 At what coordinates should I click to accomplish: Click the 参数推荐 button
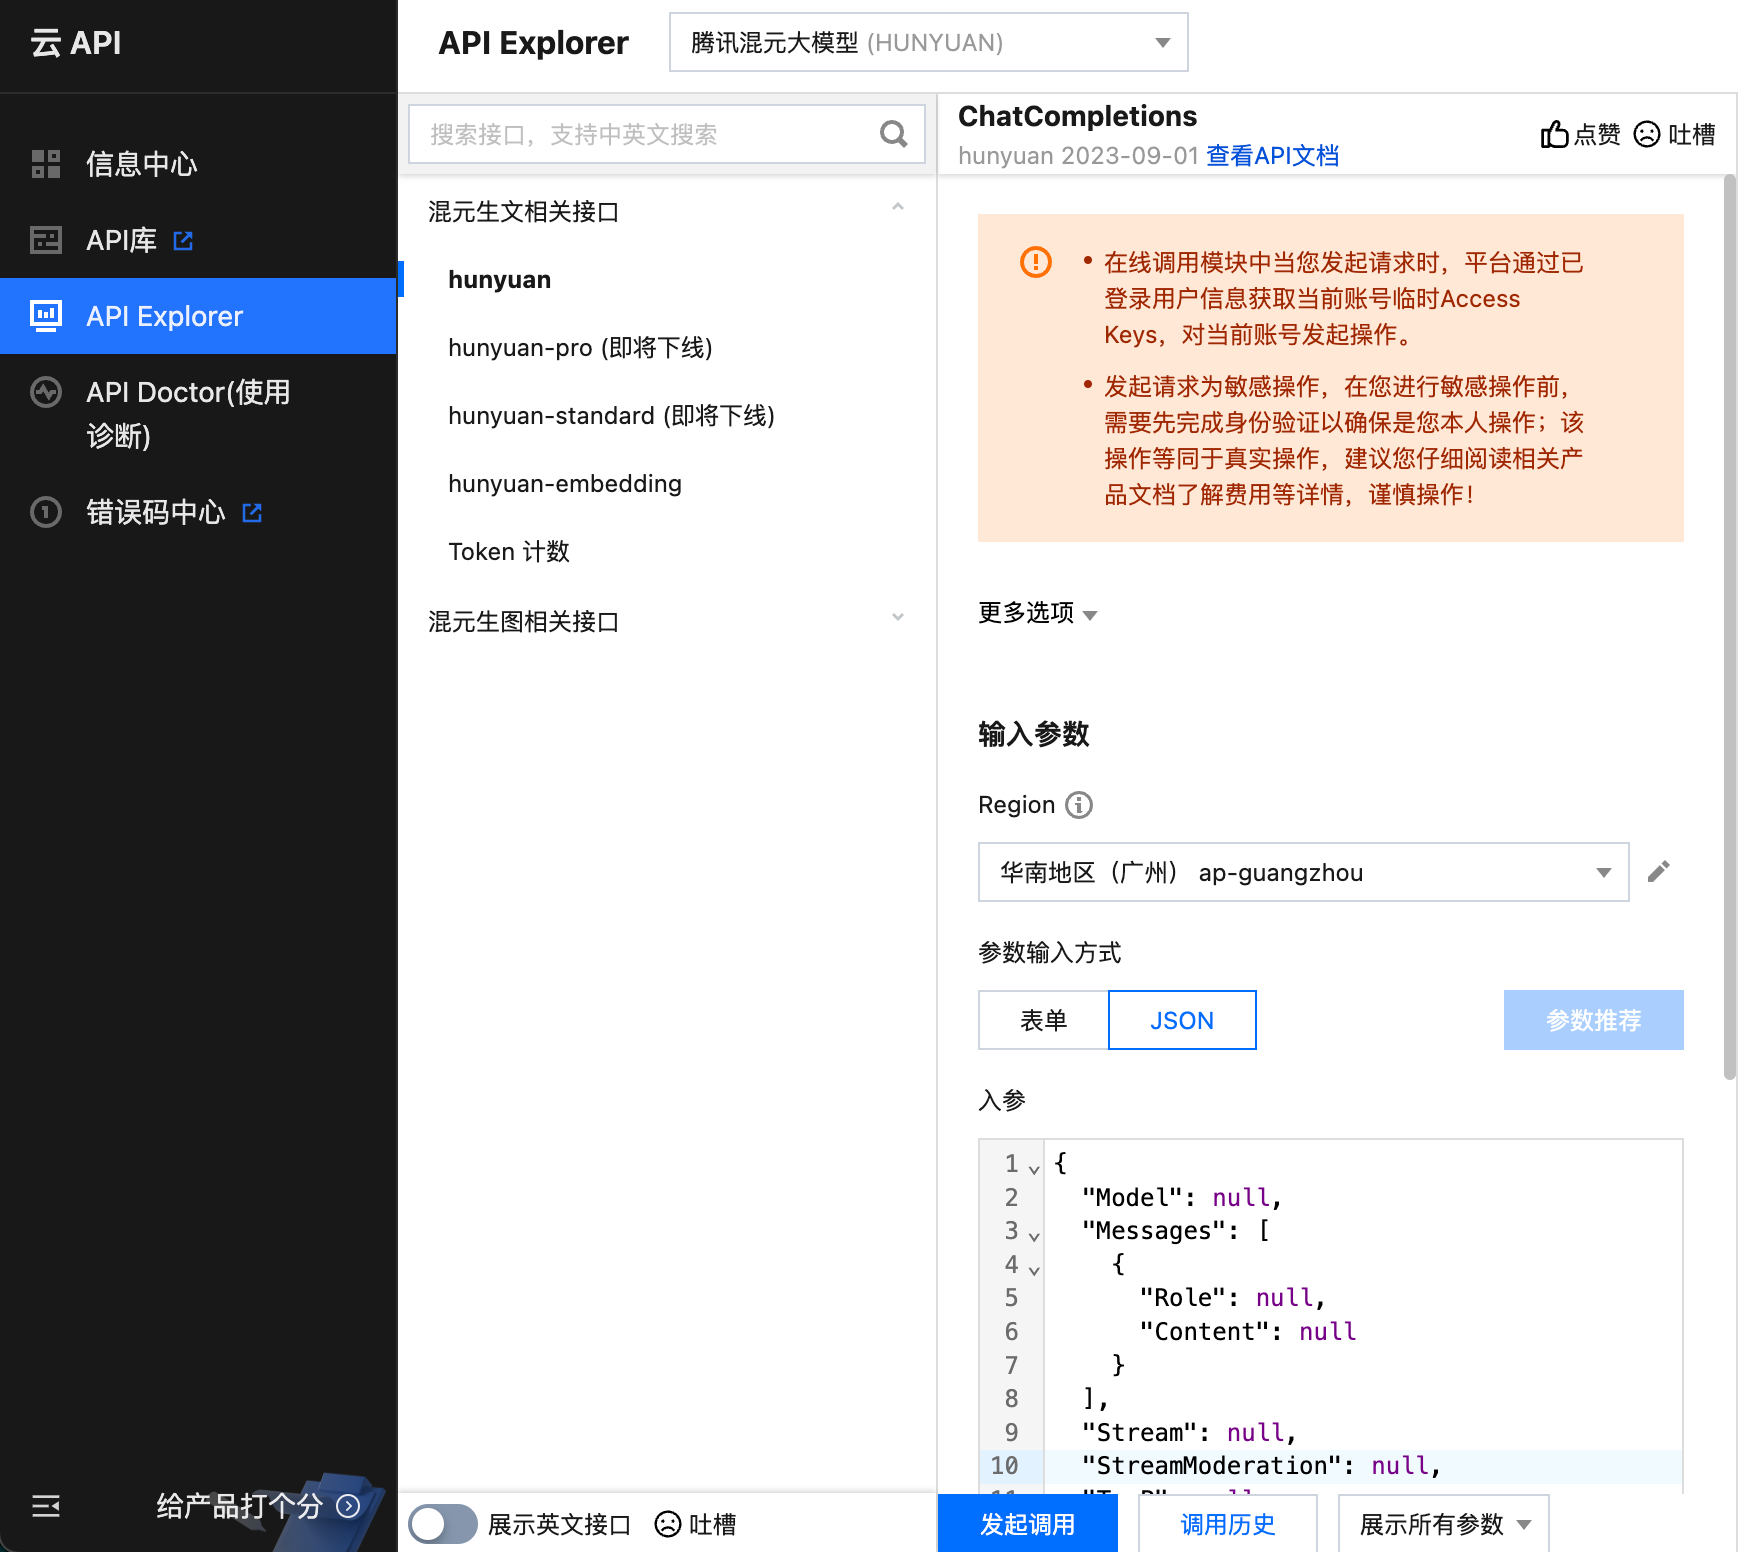coord(1593,1020)
